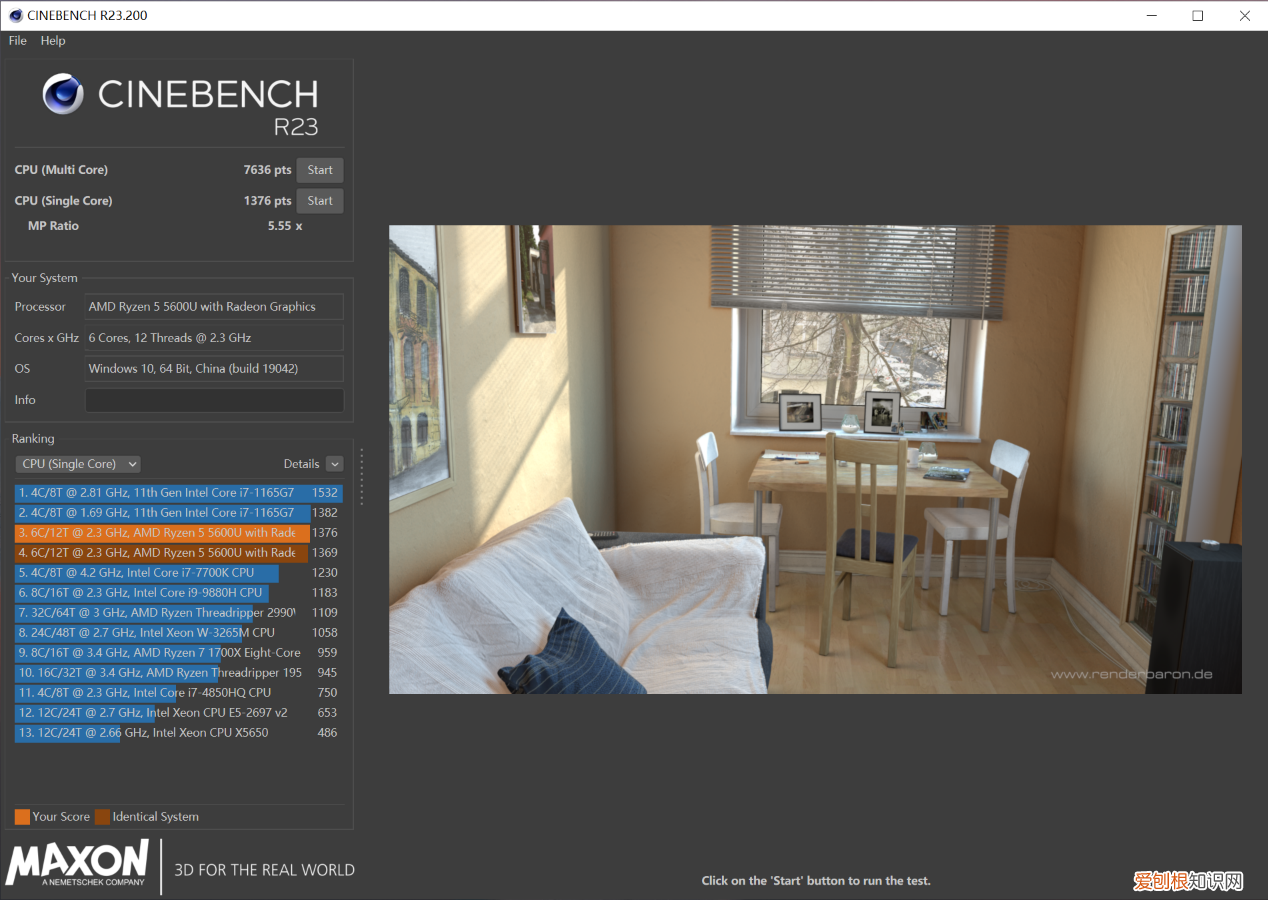Screen dimensions: 1268x900
Task: Click the OS version field
Action: click(214, 369)
